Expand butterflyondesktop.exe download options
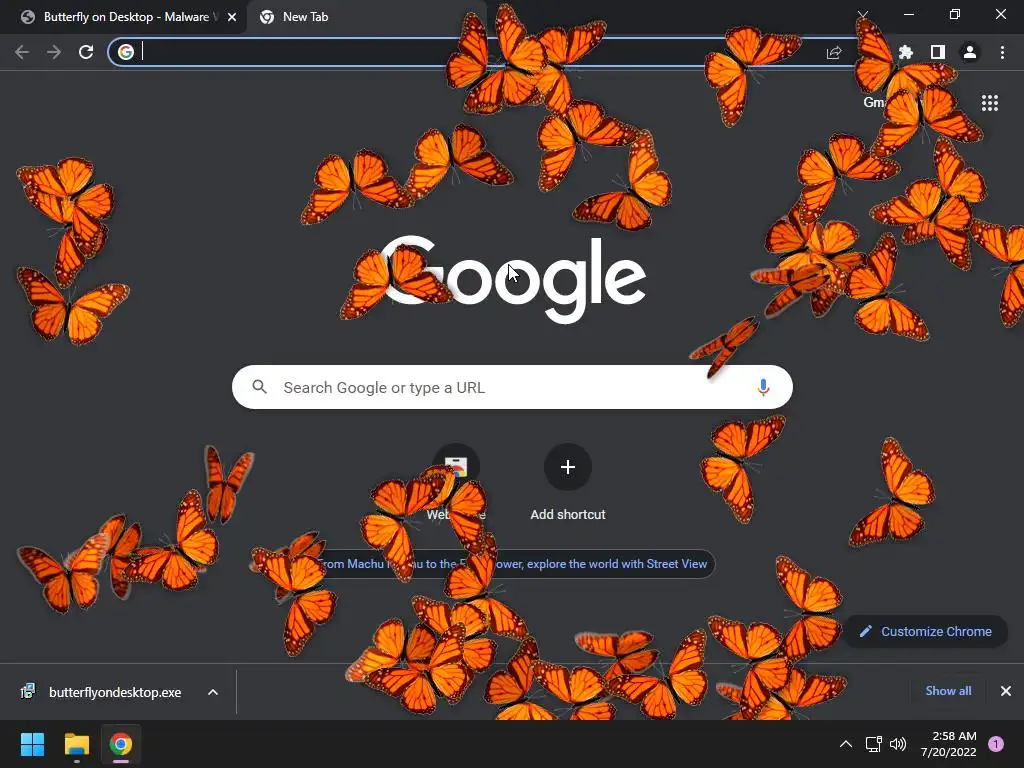 tap(213, 692)
